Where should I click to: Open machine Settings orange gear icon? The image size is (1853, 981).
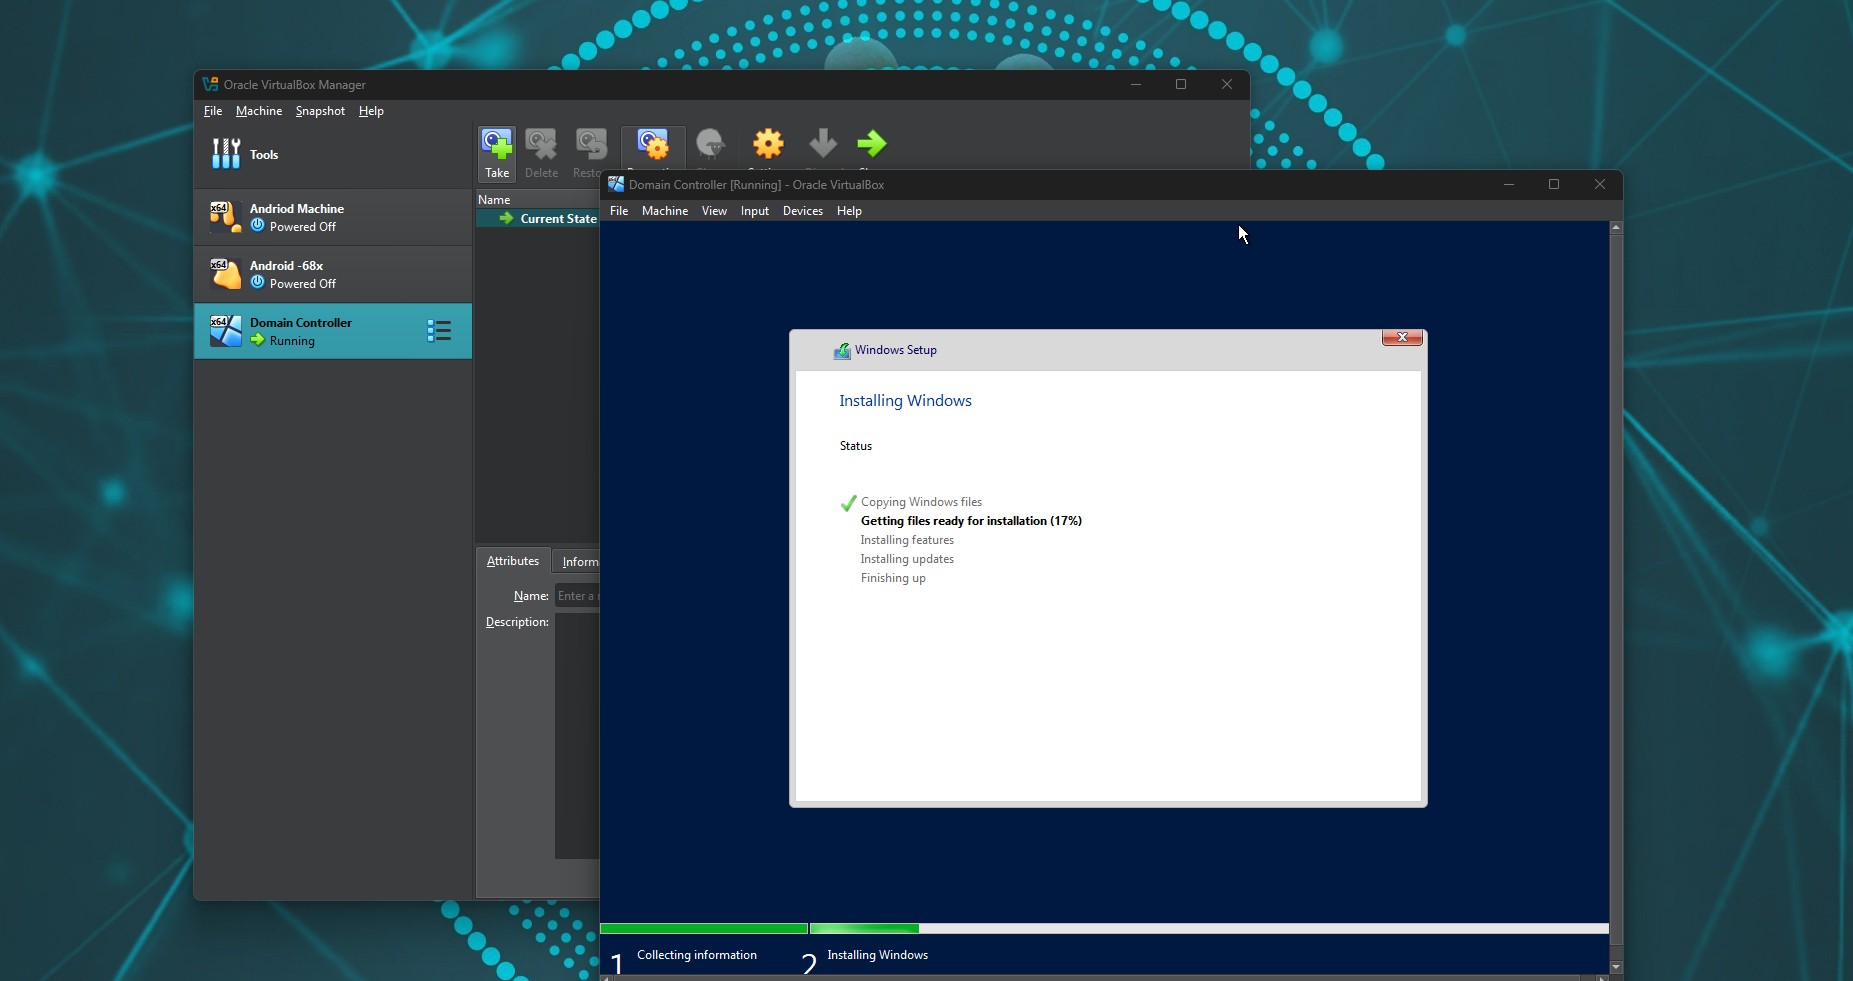tap(768, 144)
